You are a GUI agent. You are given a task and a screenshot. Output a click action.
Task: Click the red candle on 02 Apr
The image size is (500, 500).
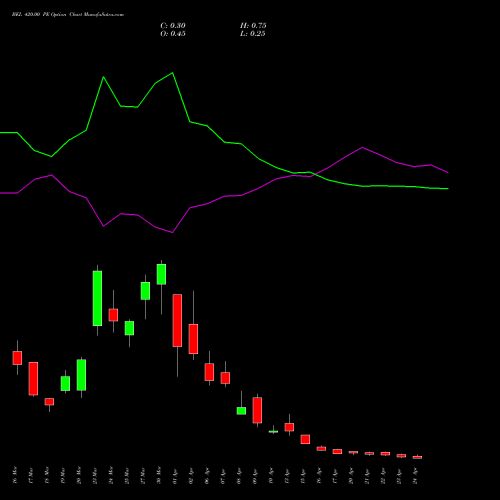coord(193,339)
